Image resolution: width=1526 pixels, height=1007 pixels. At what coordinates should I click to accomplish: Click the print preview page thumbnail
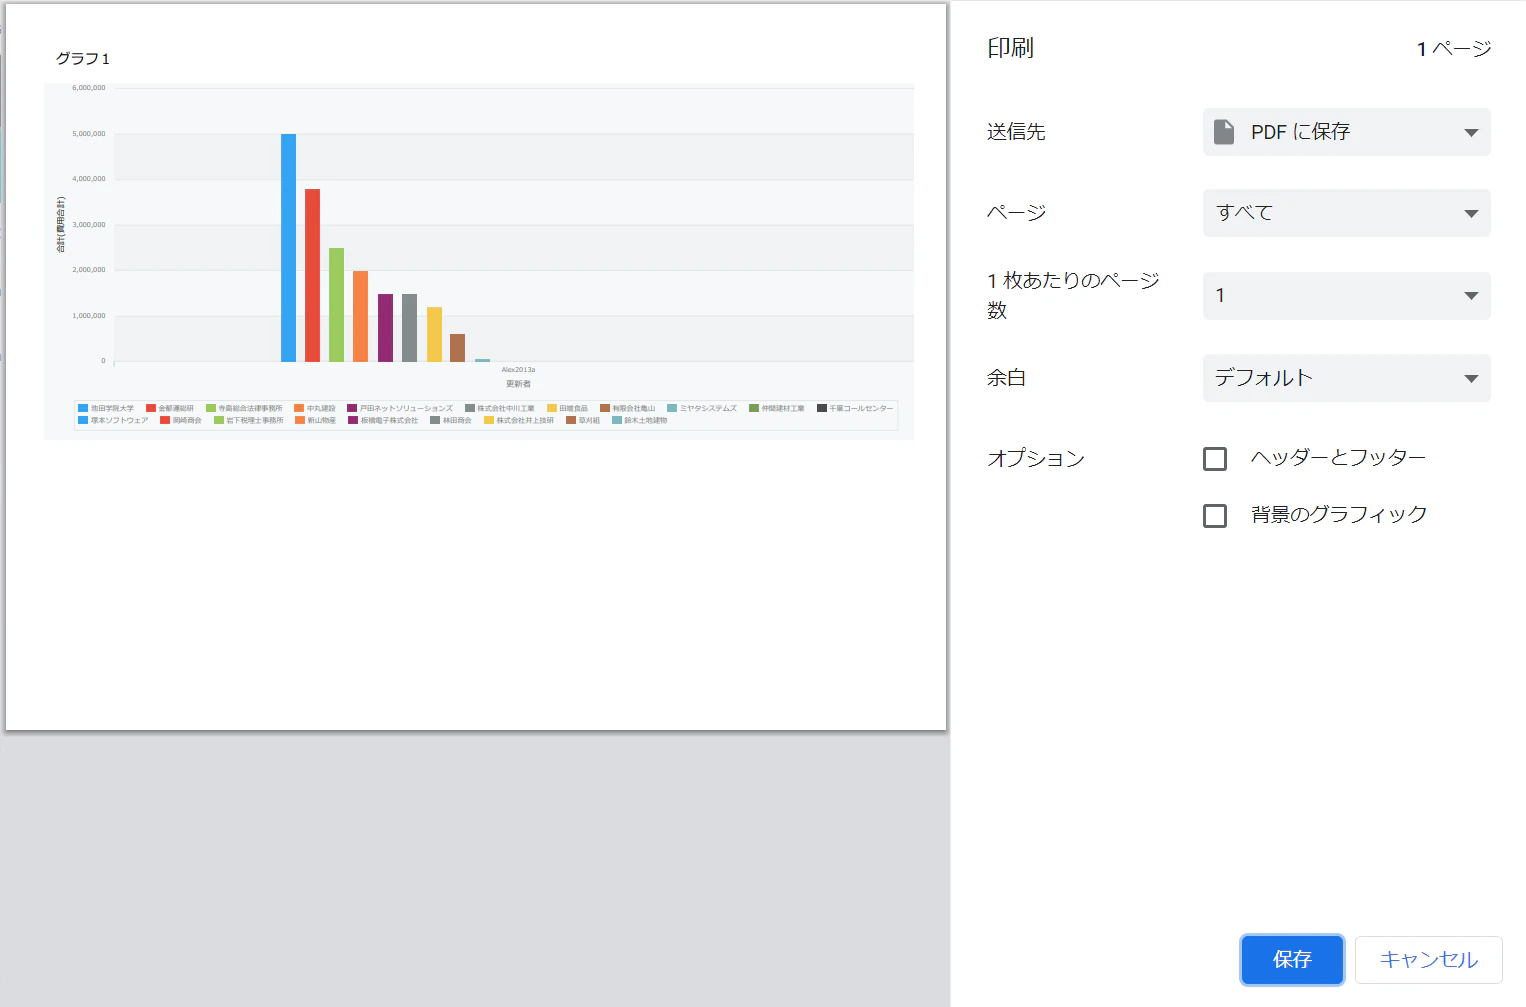(476, 367)
